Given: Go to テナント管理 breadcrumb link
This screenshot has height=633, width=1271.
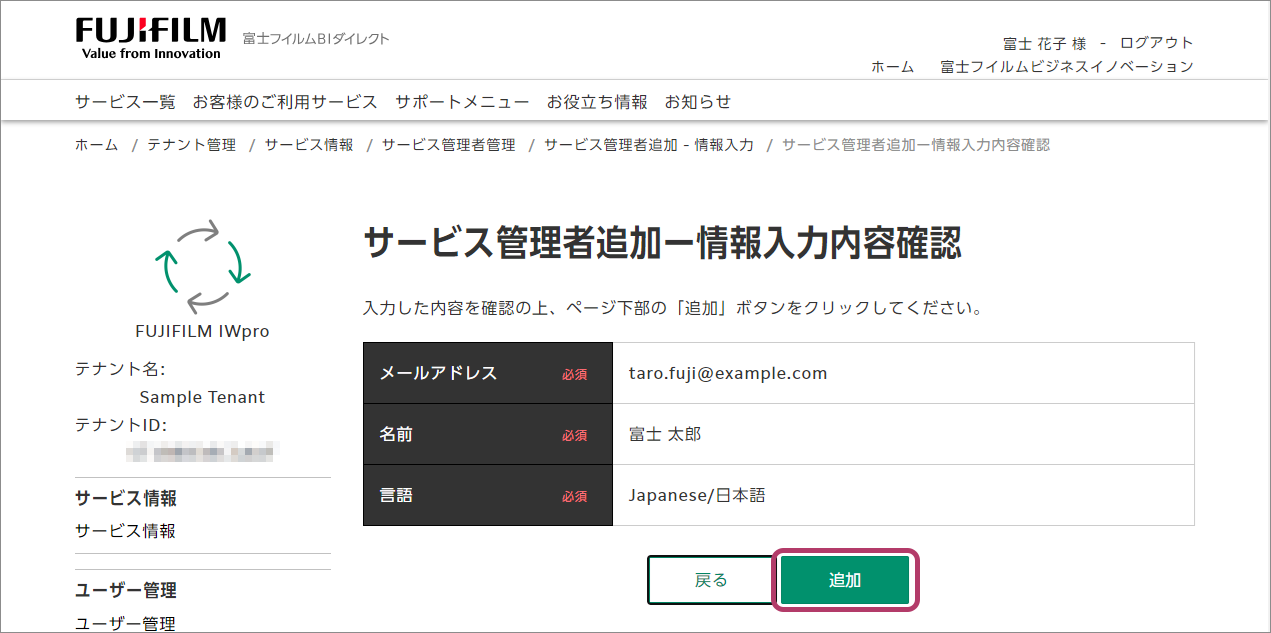Looking at the screenshot, I should (x=192, y=145).
